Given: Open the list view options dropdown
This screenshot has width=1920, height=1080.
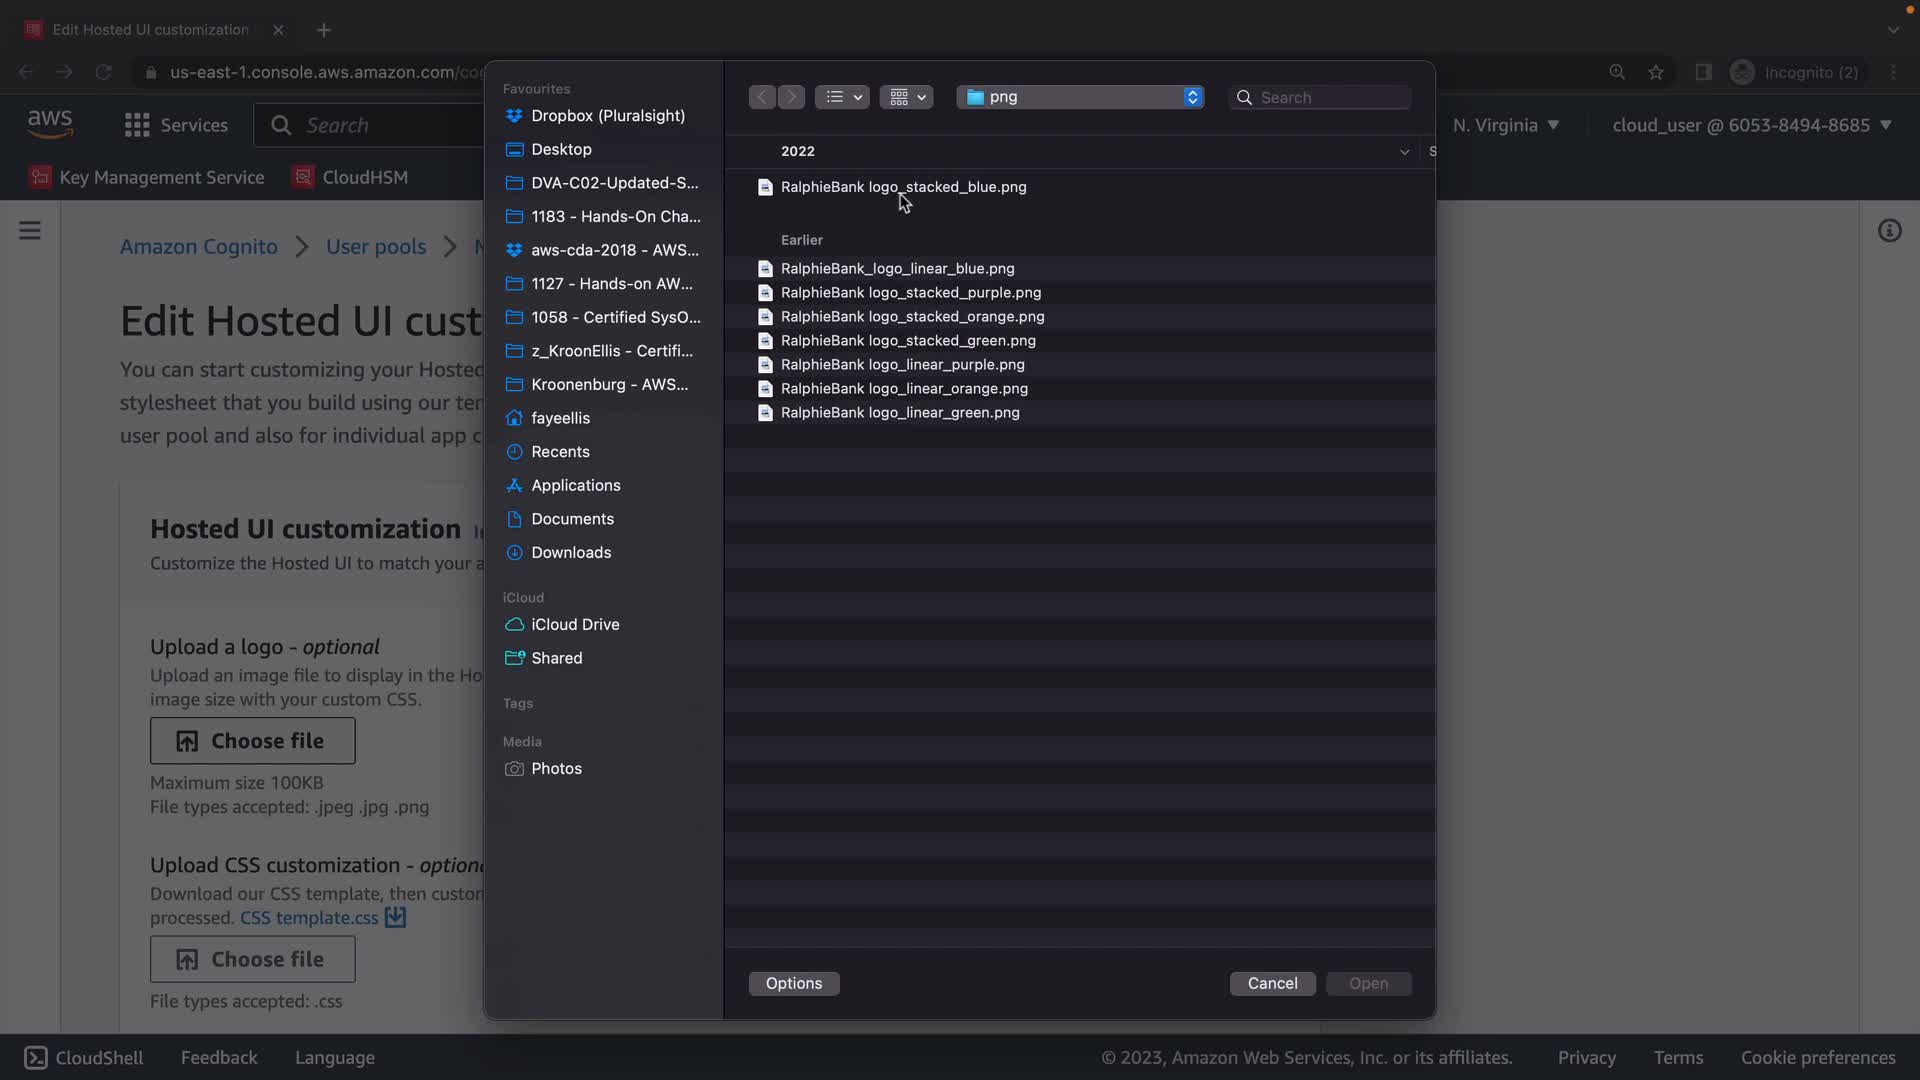Looking at the screenshot, I should 842,97.
